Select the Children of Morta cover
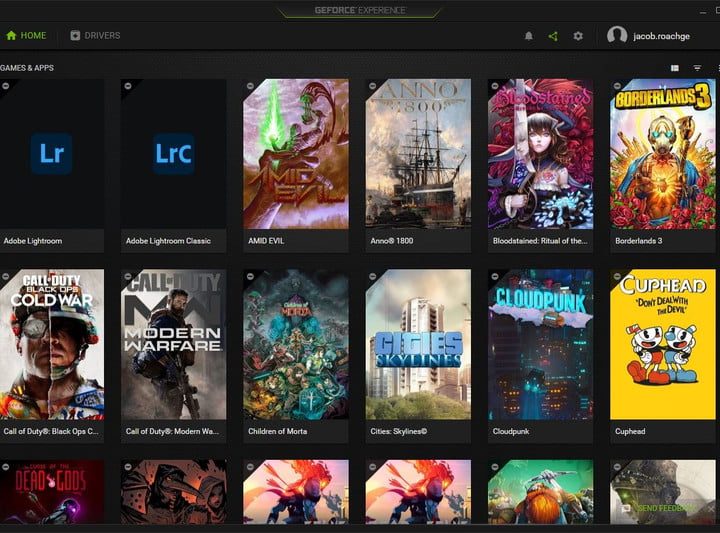Image resolution: width=720 pixels, height=533 pixels. point(296,344)
